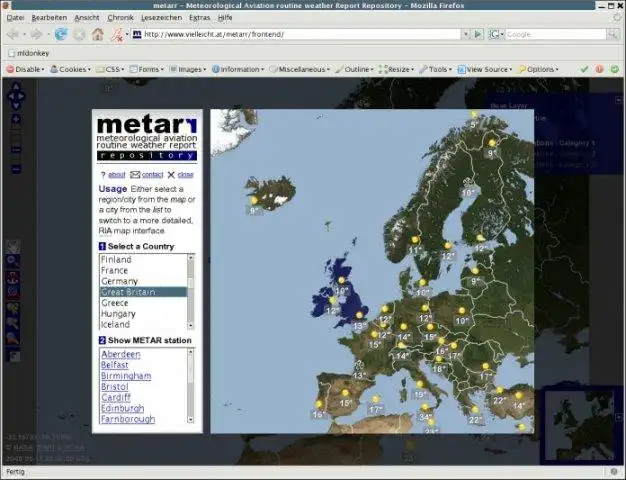This screenshot has width=626, height=480.
Task: Open the Lesezeichen menu
Action: pos(161,18)
